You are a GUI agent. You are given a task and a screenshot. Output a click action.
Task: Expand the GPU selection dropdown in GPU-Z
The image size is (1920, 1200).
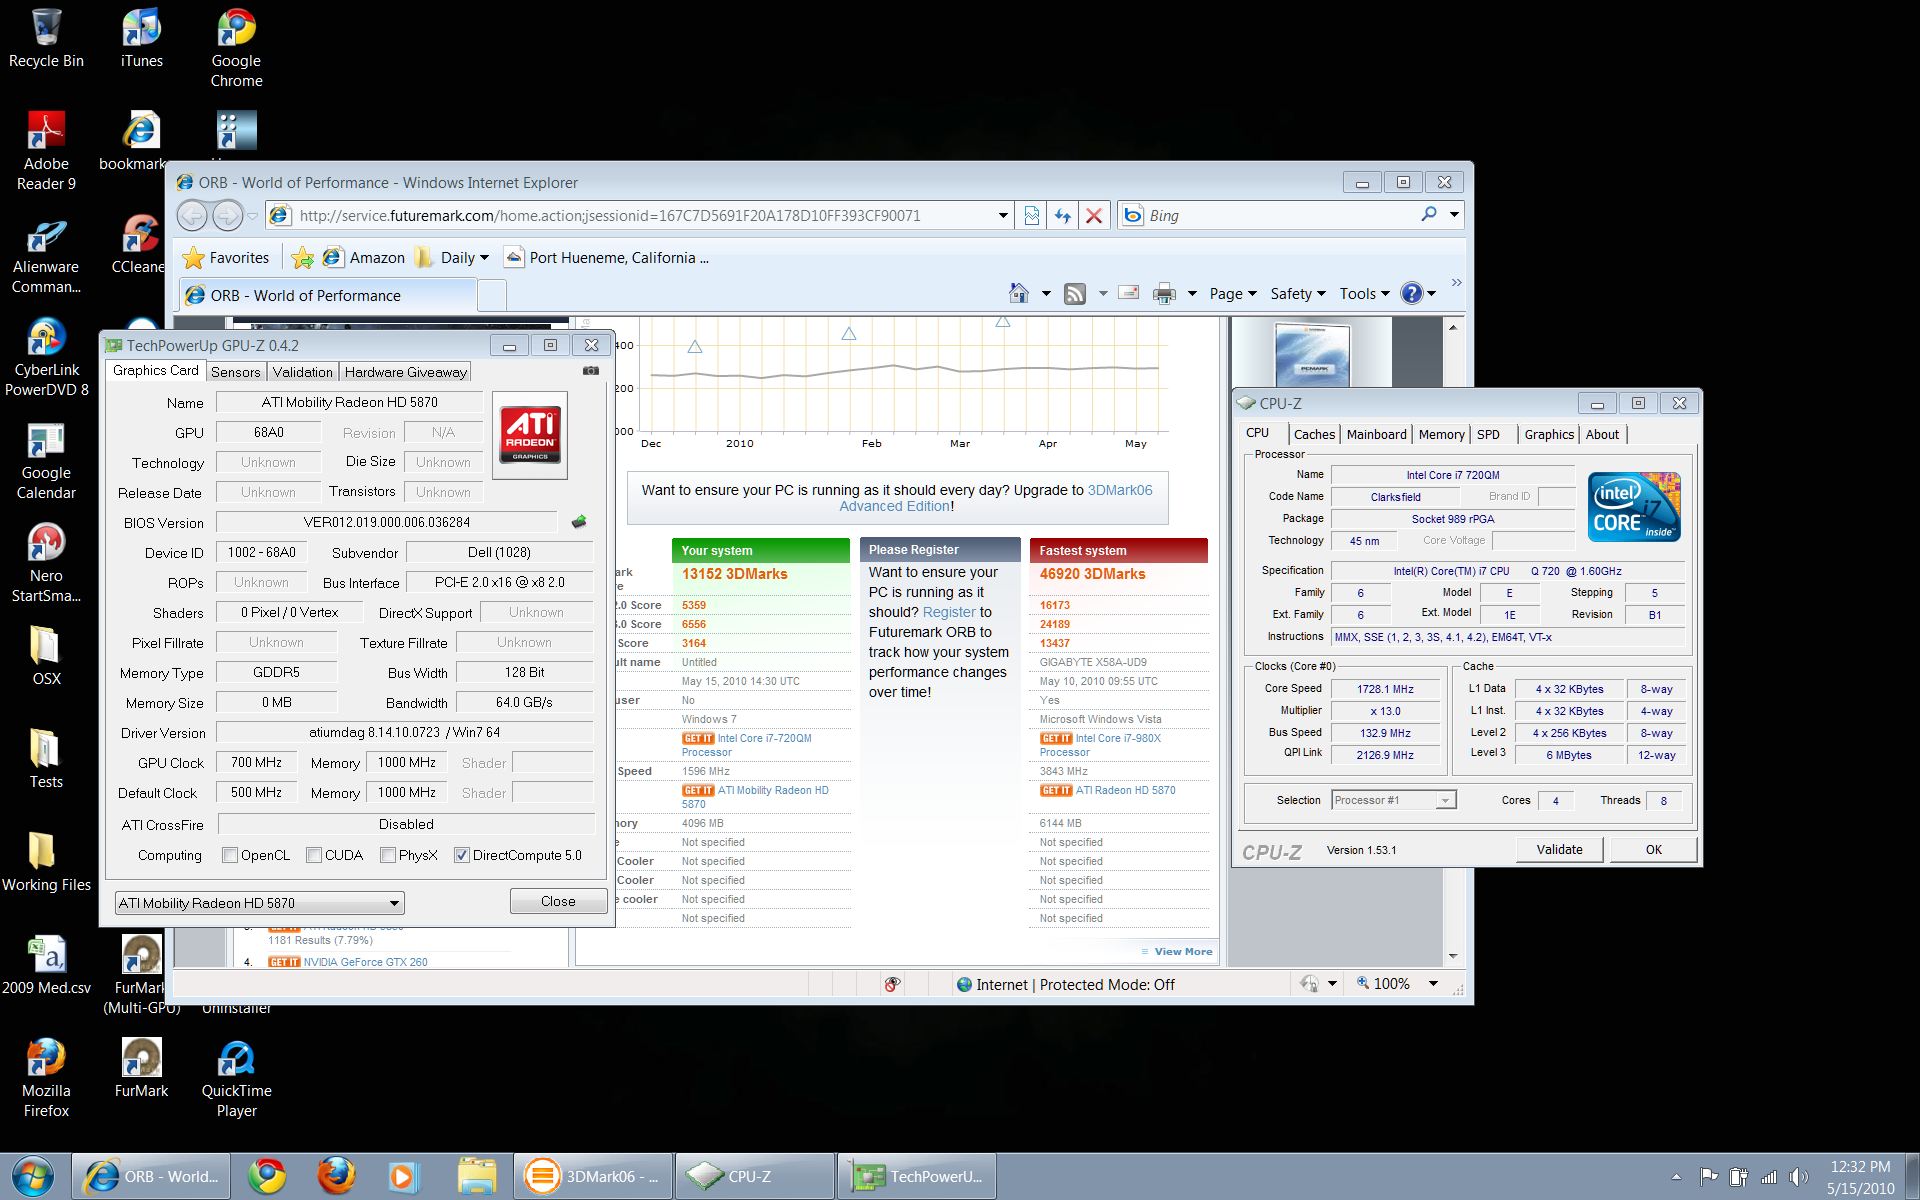pos(394,903)
